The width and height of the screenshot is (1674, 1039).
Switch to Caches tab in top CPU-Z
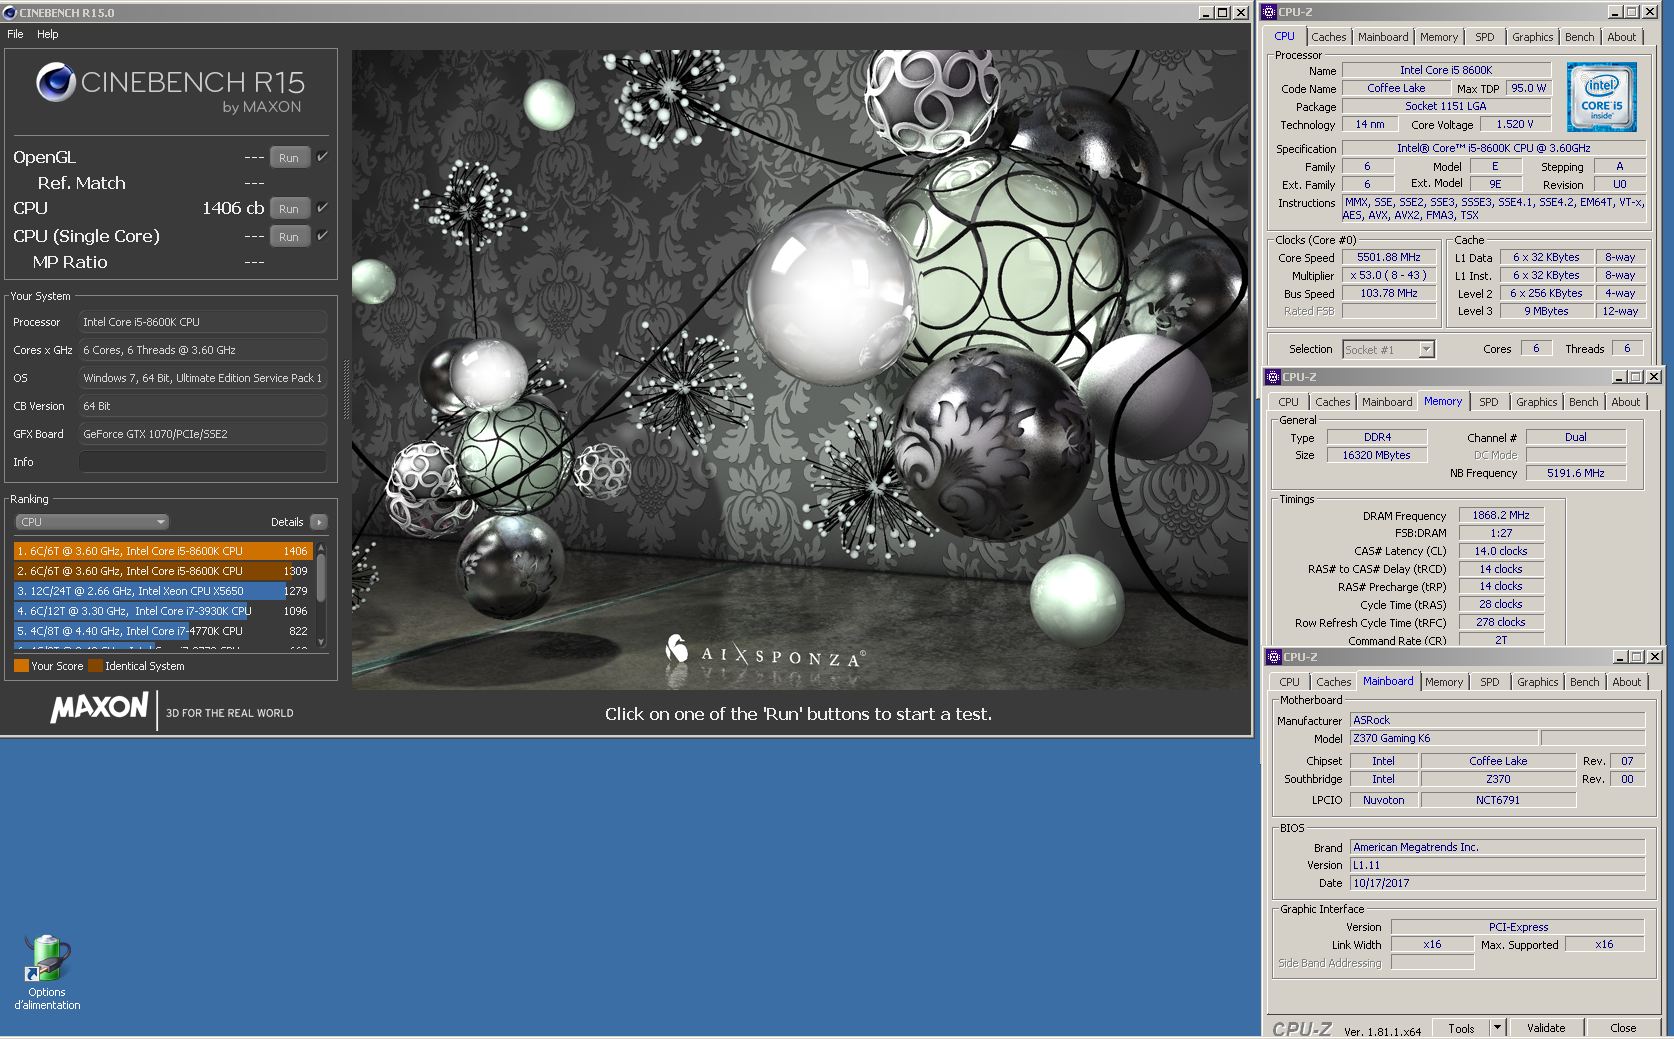coord(1329,37)
